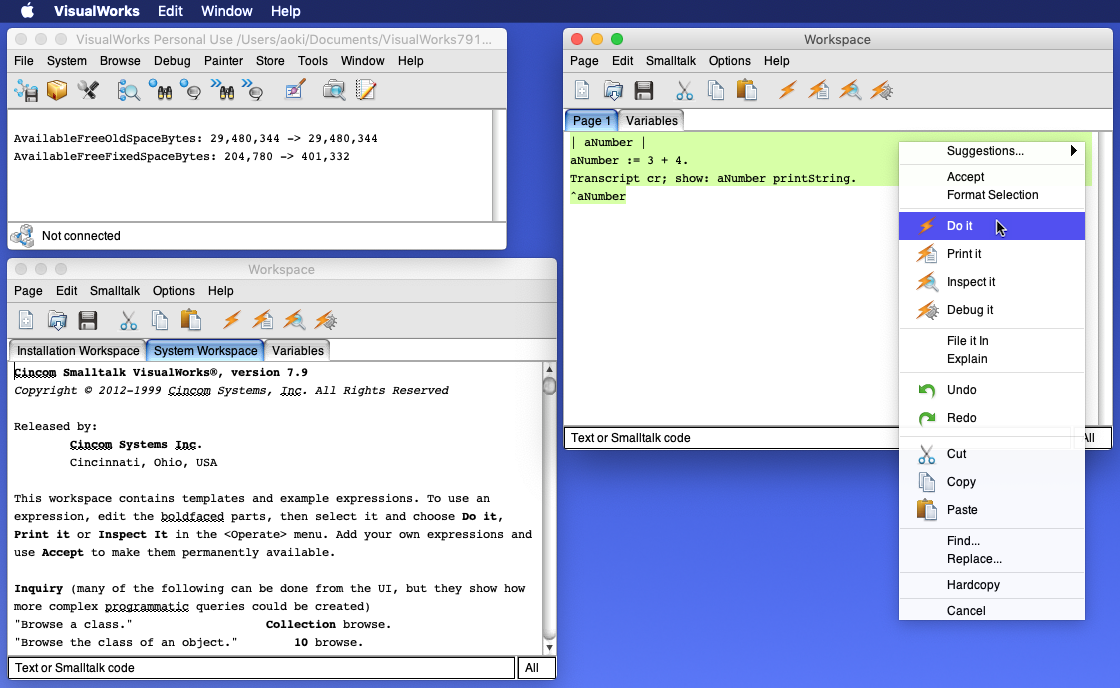The height and width of the screenshot is (688, 1120).
Task: Open the Store menu in the launcher window
Action: pos(270,61)
